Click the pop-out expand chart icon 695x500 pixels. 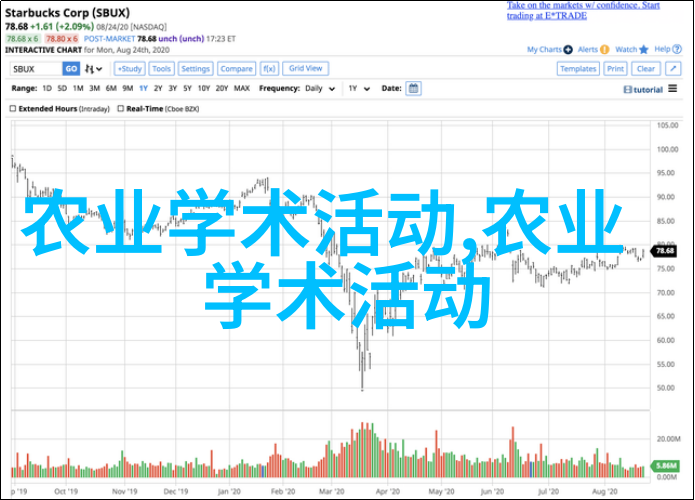[673, 69]
